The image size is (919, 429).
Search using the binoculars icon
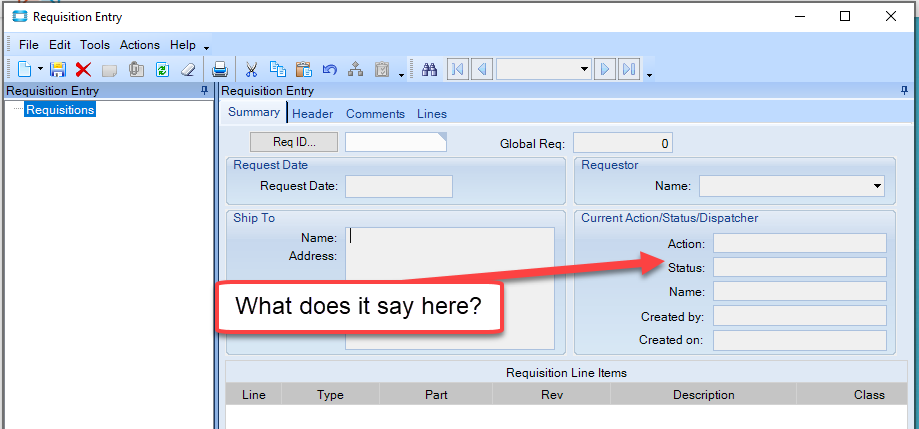(430, 70)
